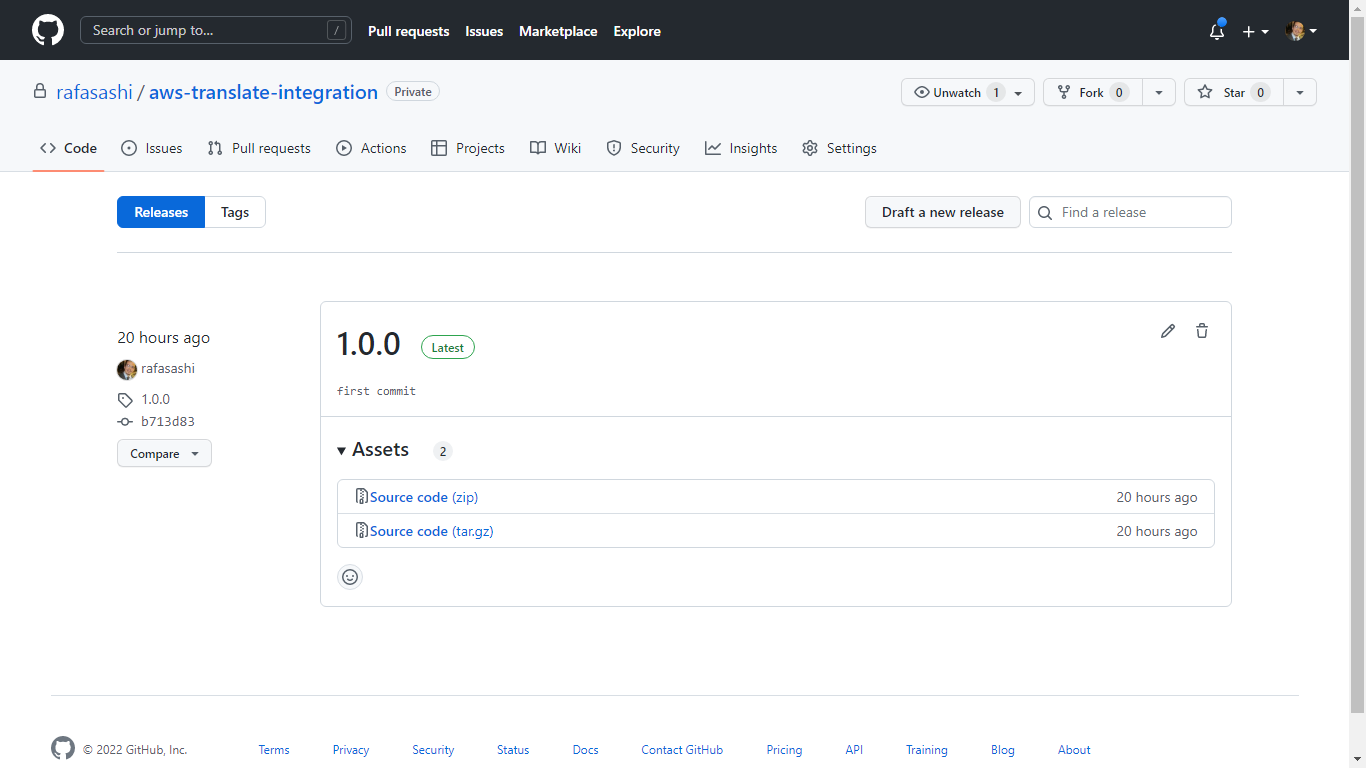
Task: Open aws-translate-integration repository link
Action: [x=263, y=92]
